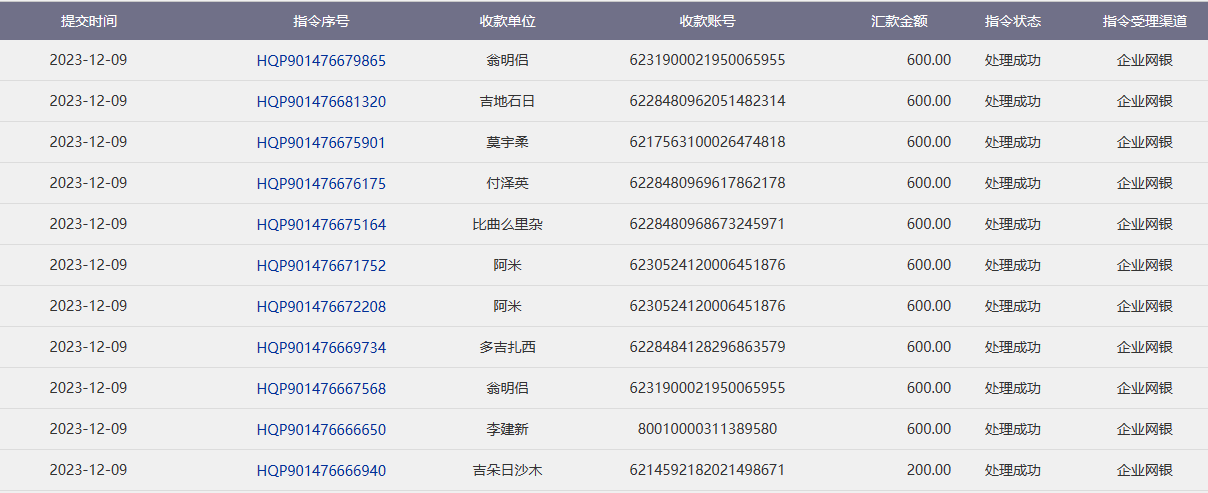View instruction HQP901476672208

321,307
